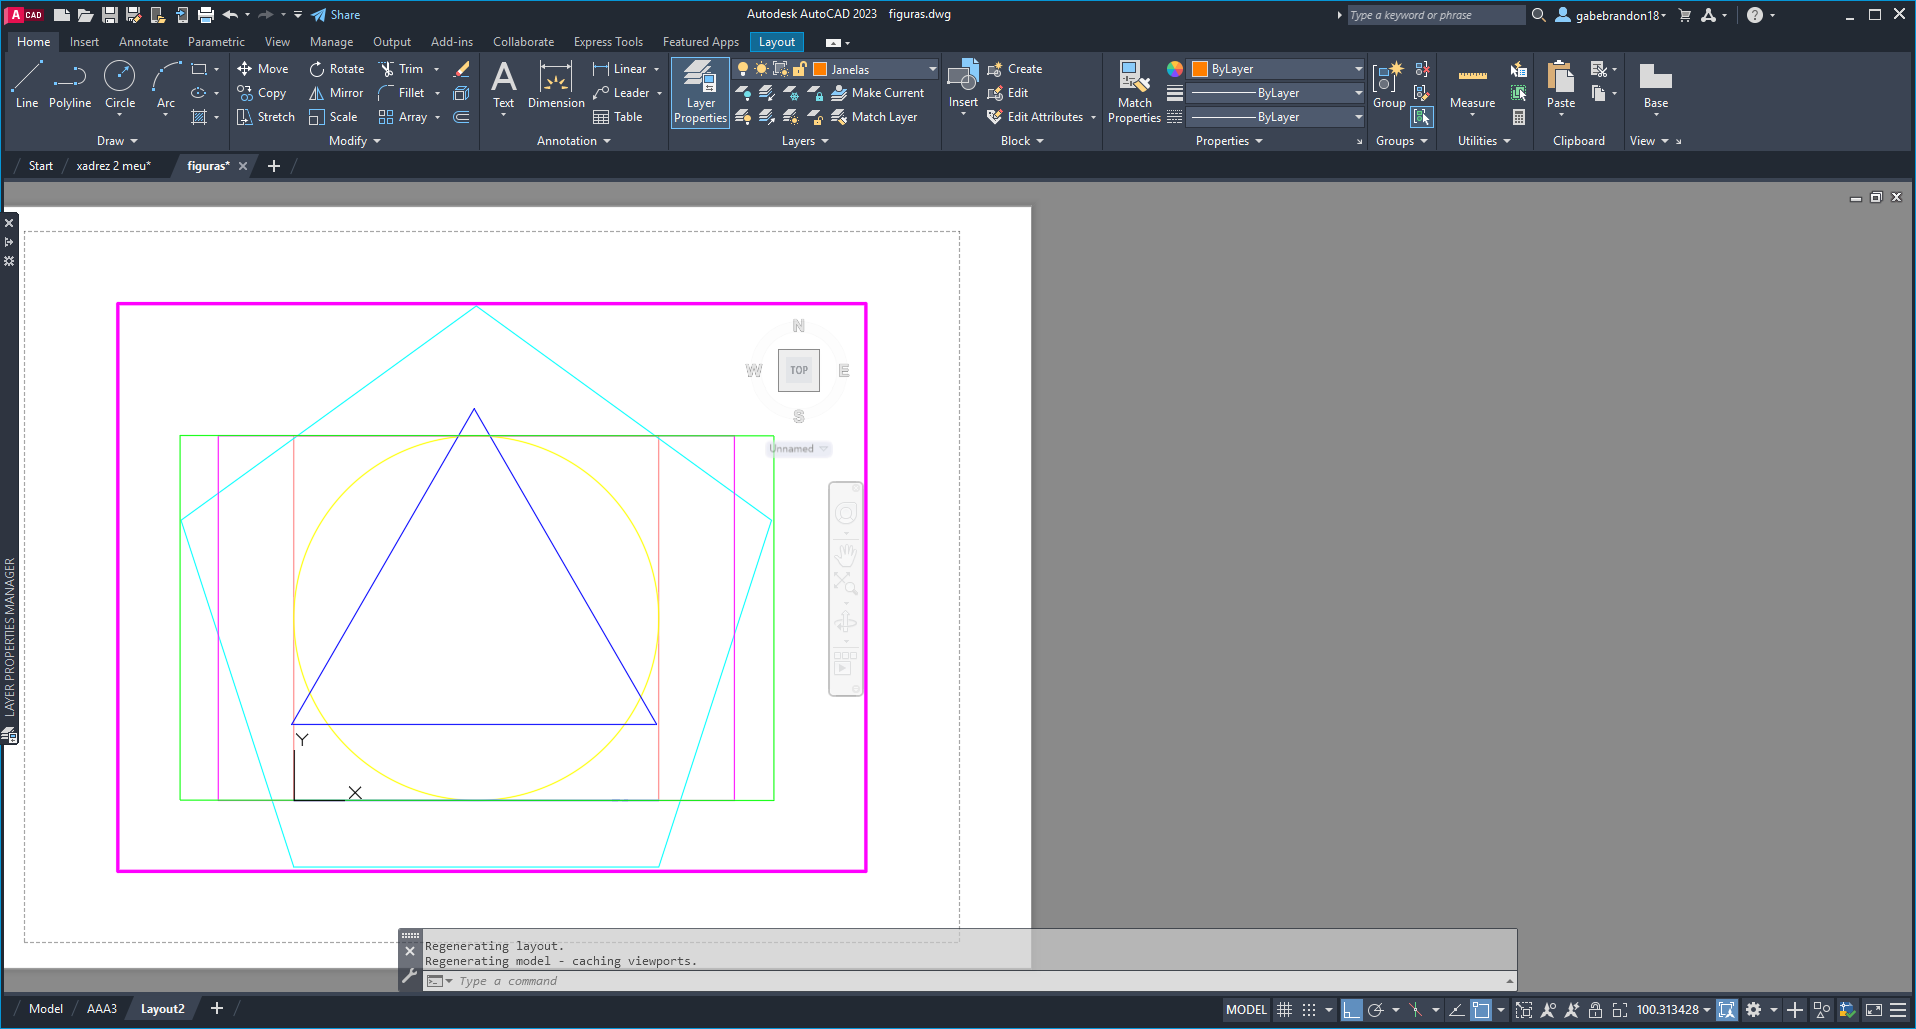Toggle grid display in status bar
The width and height of the screenshot is (1916, 1029).
coord(1283,1009)
